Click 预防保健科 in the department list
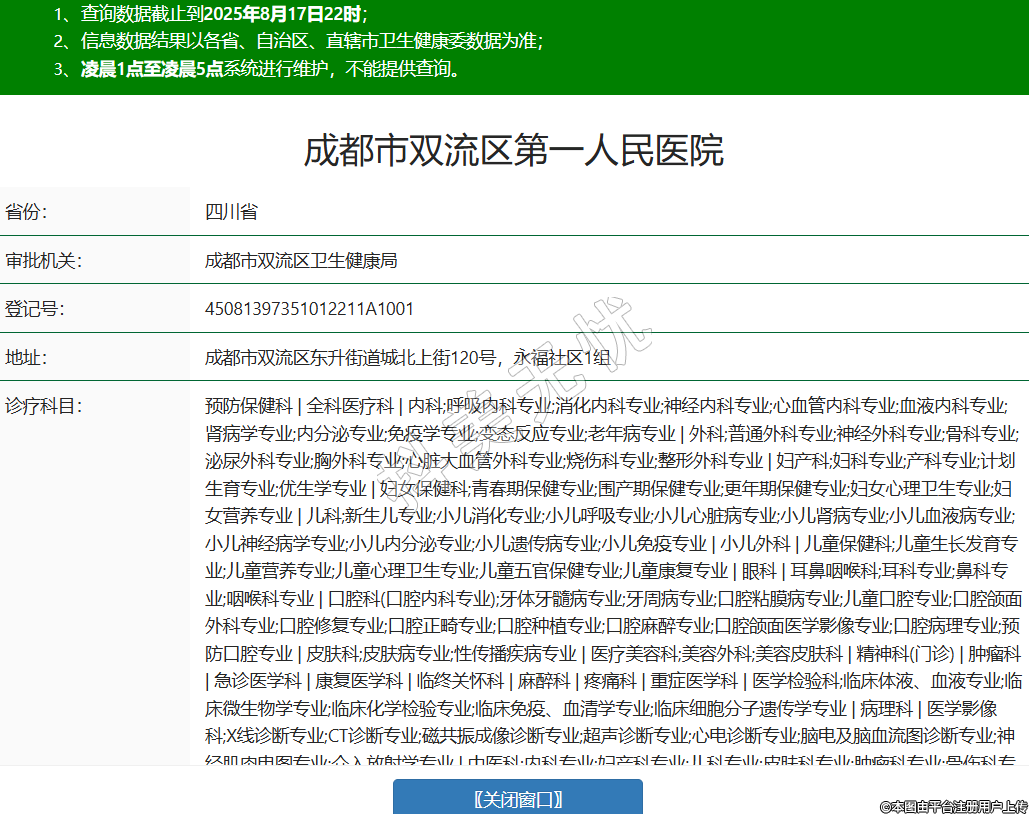Image resolution: width=1029 pixels, height=814 pixels. (x=248, y=406)
